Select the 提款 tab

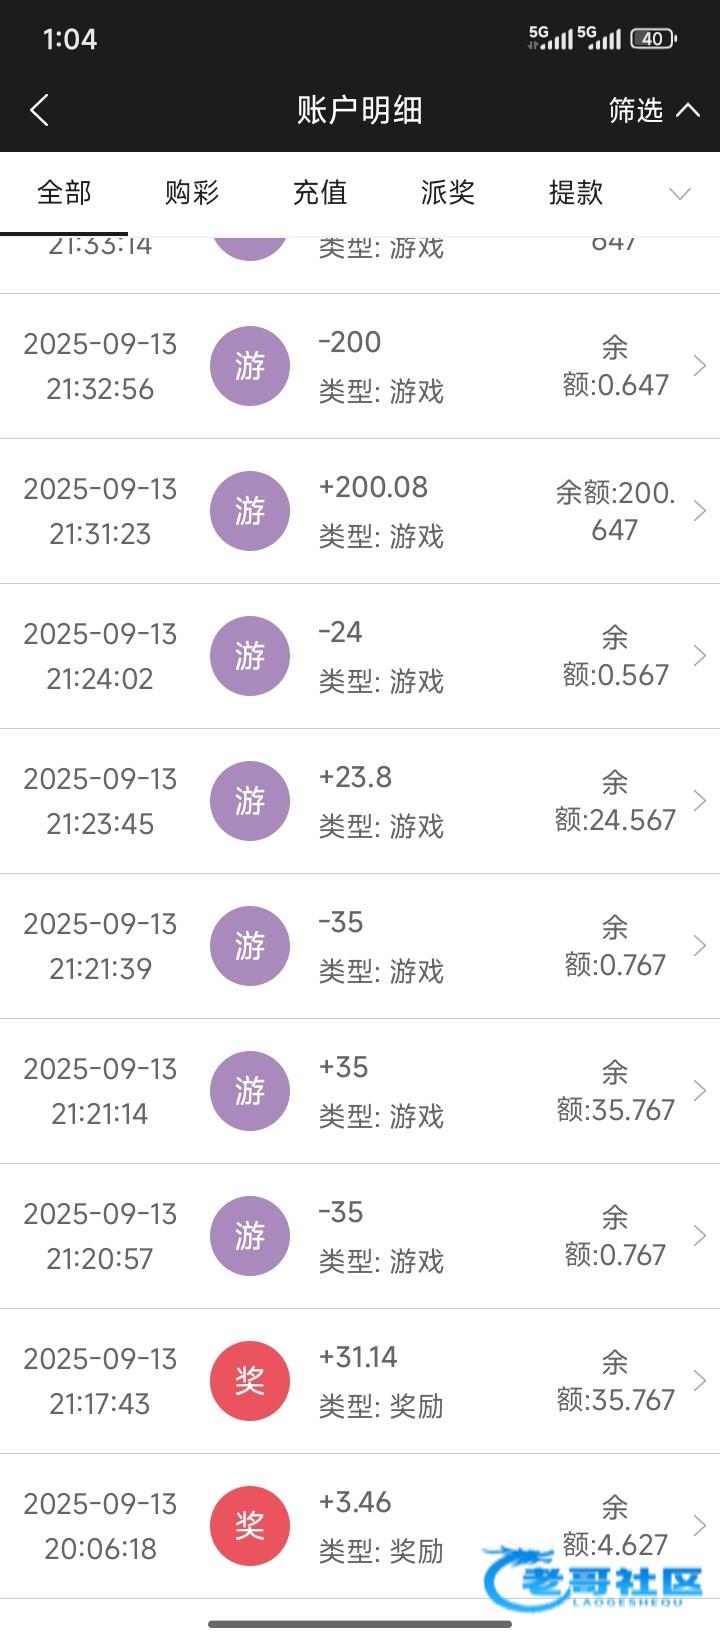[x=576, y=193]
